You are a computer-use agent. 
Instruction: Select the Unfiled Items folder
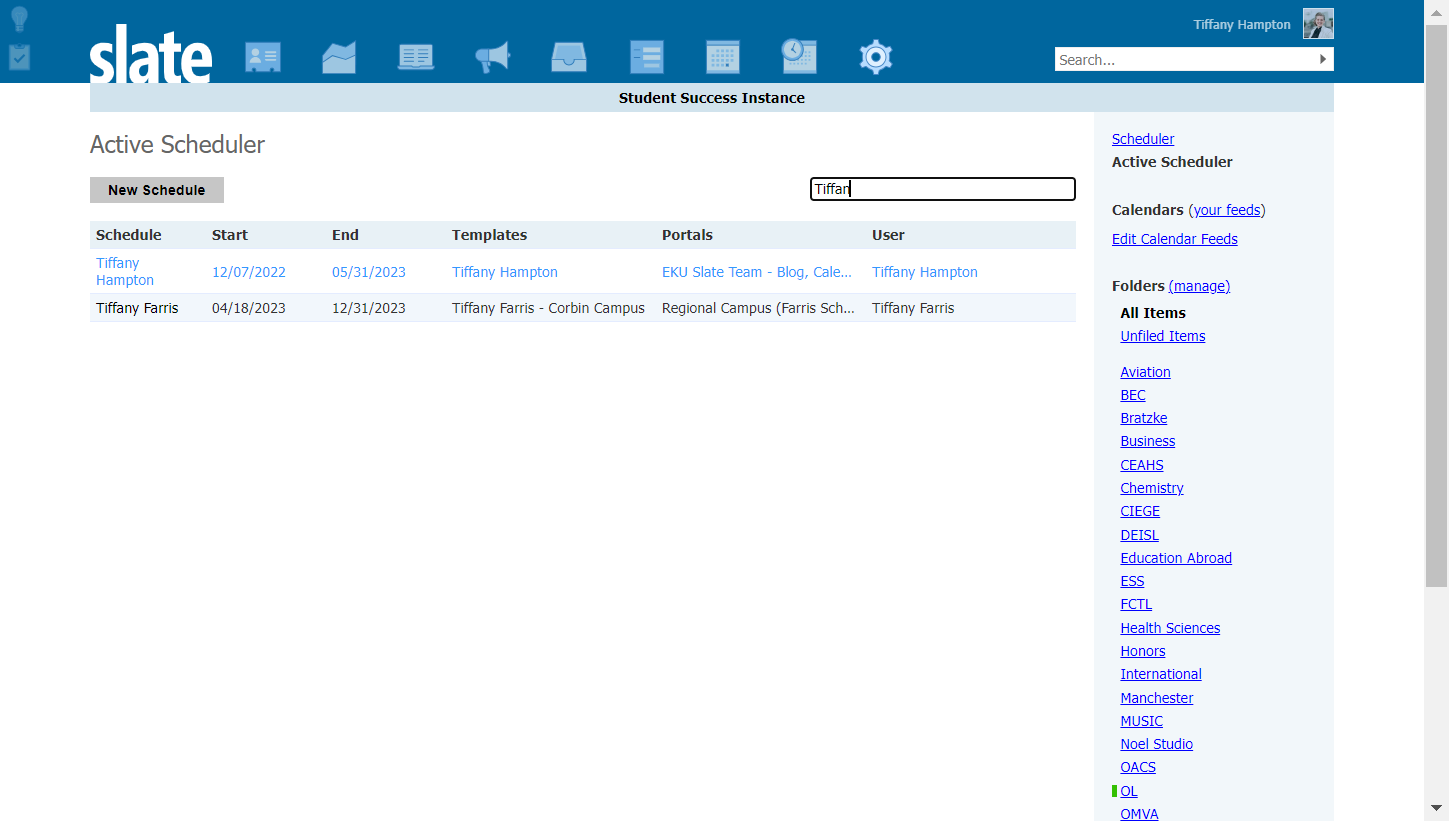pos(1163,336)
